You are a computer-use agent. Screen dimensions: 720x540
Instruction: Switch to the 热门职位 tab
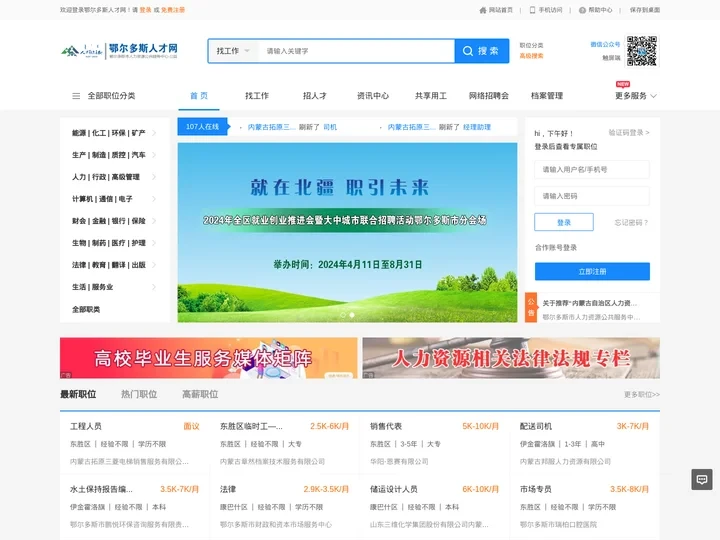[x=139, y=394]
